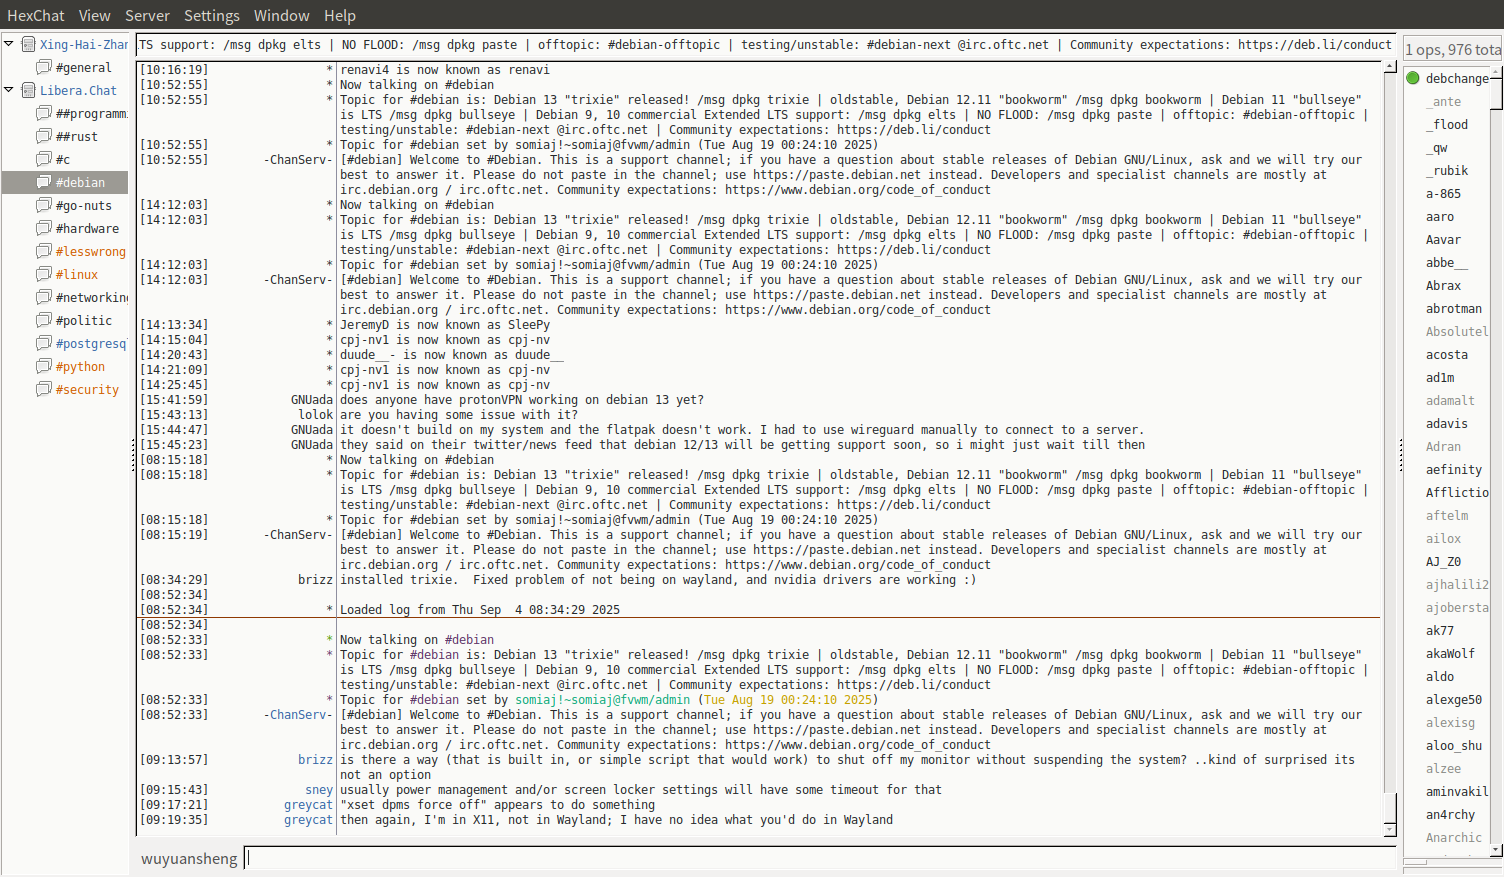This screenshot has width=1504, height=877.
Task: Switch to the #general channel
Action: pyautogui.click(x=84, y=67)
